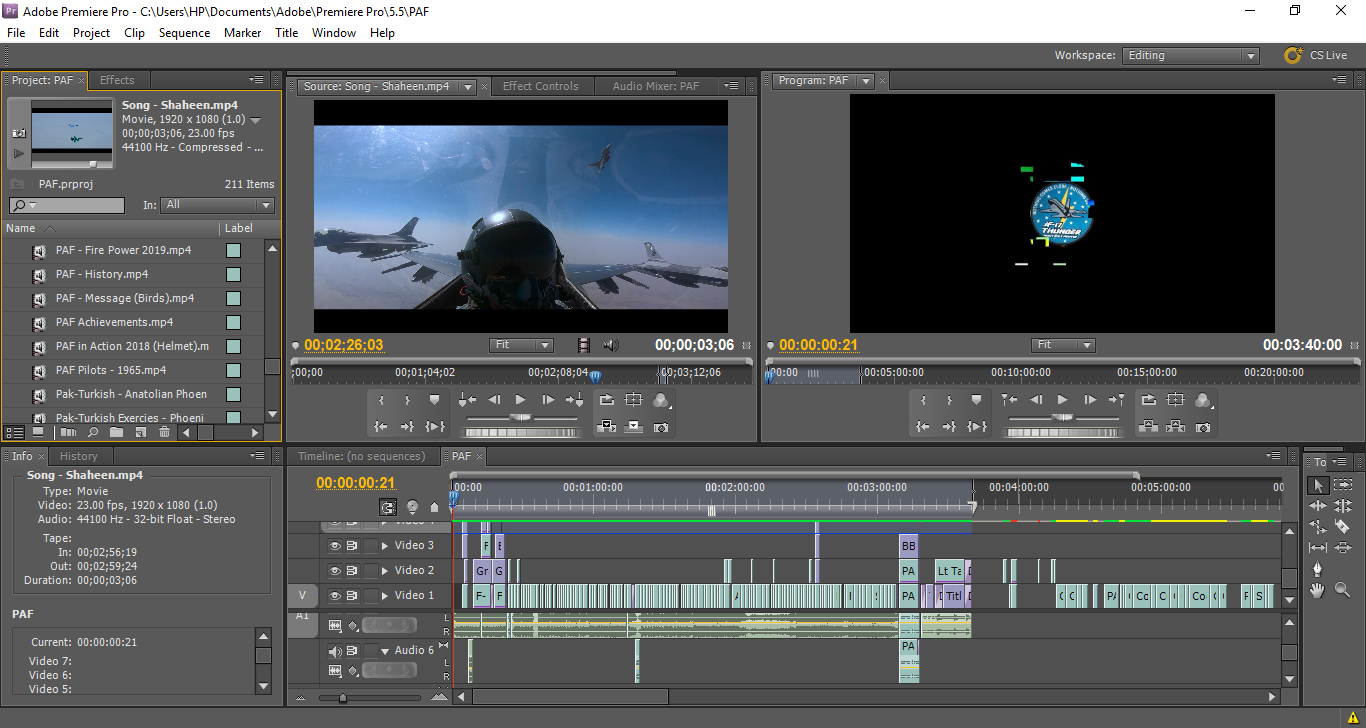
Task: Select the Razor tool
Action: click(1343, 527)
